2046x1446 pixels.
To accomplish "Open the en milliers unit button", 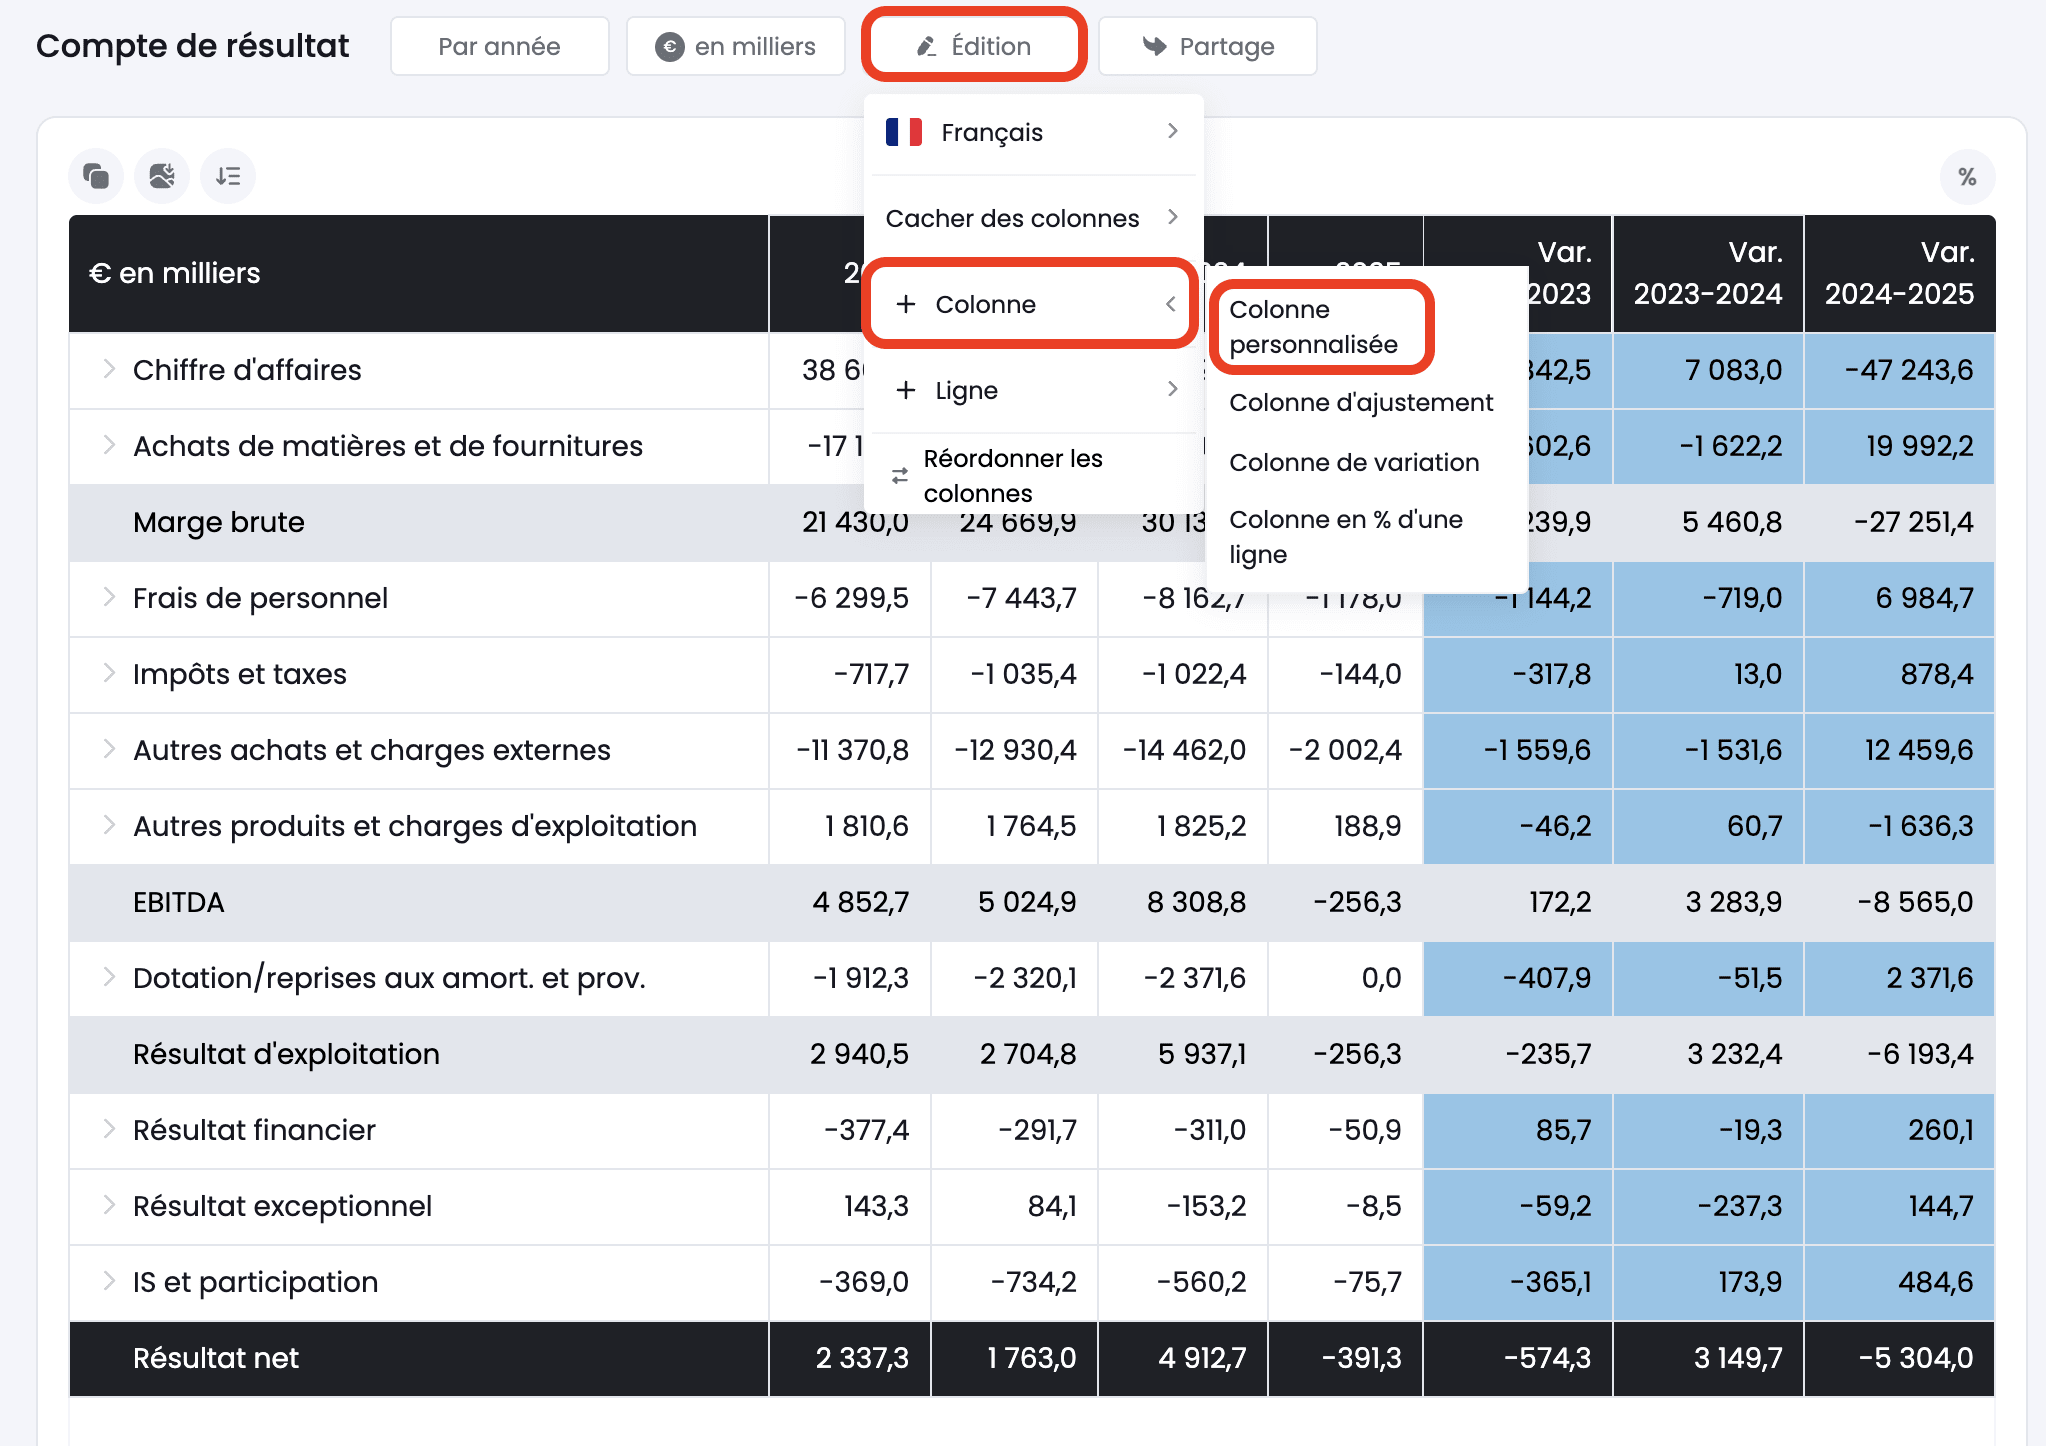I will click(x=735, y=46).
